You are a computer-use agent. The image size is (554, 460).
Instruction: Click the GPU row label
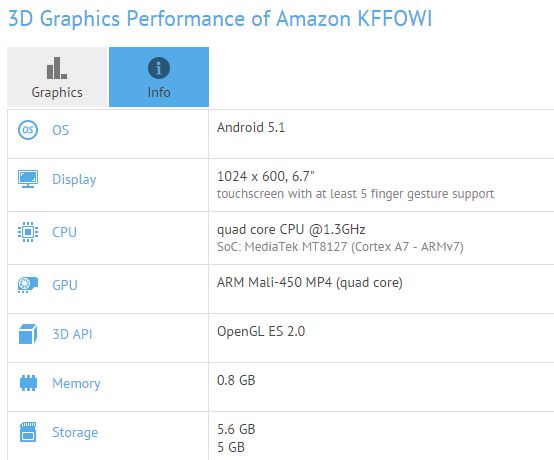65,285
